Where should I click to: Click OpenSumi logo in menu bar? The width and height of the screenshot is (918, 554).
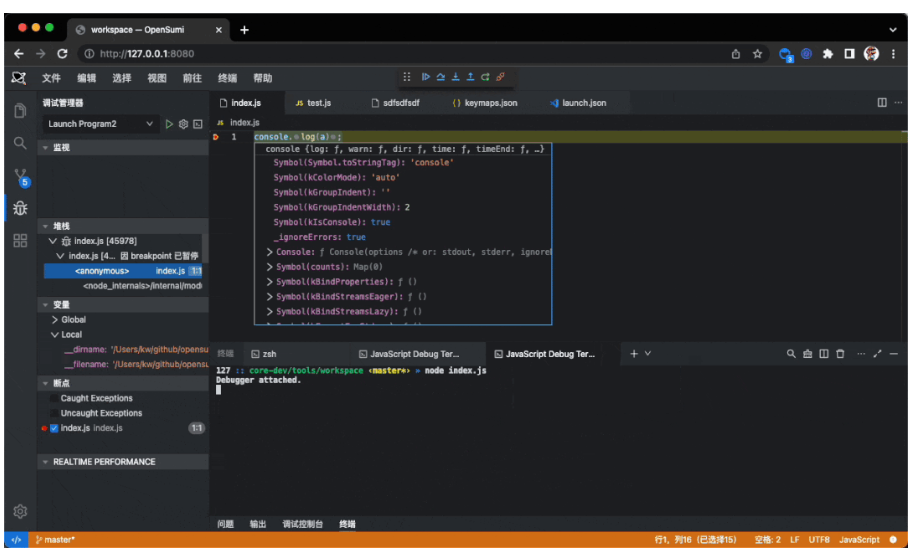pyautogui.click(x=19, y=78)
